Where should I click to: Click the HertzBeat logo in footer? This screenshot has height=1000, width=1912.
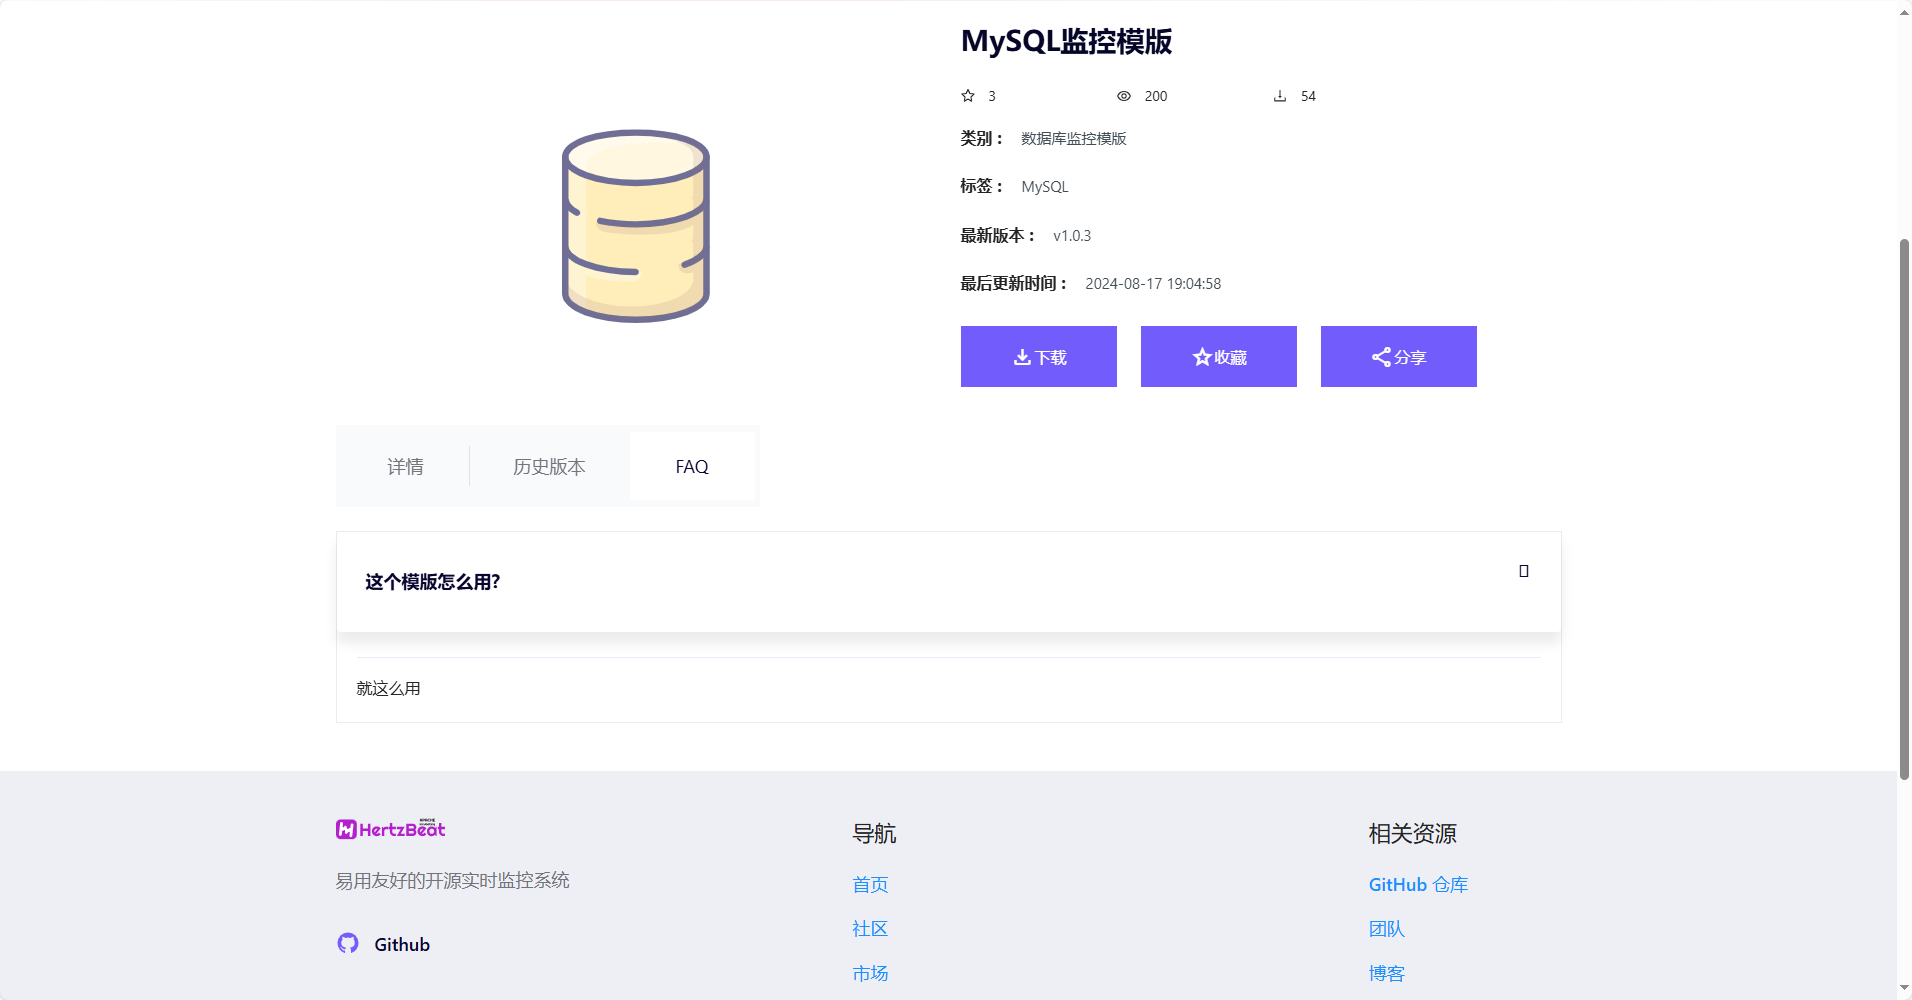click(390, 829)
